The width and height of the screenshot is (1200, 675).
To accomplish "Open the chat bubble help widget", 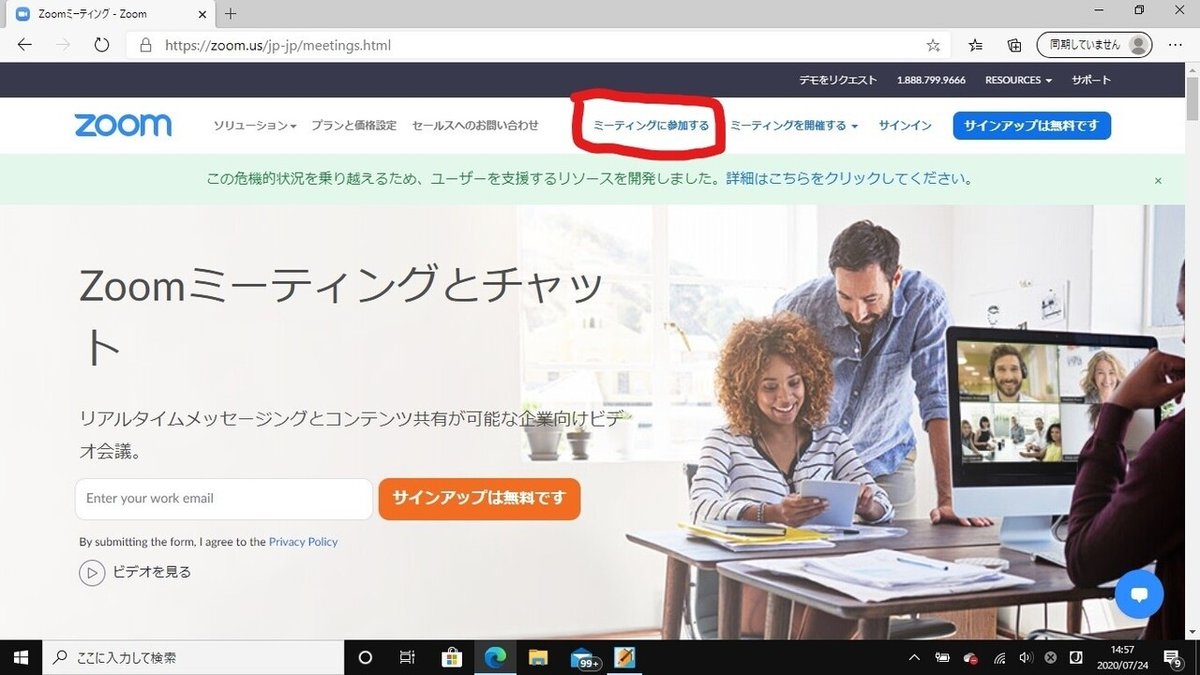I will pos(1139,594).
